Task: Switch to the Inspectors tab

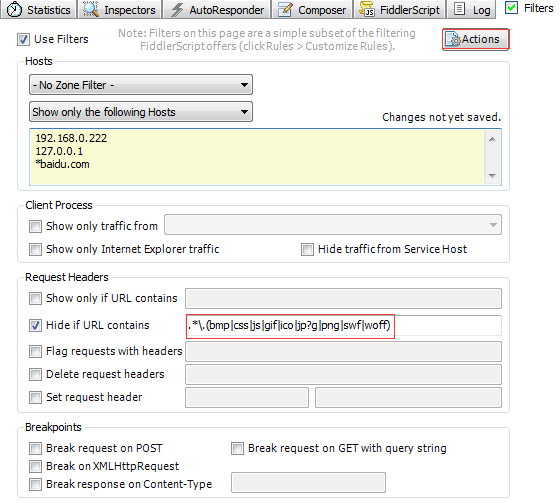Action: (x=120, y=10)
